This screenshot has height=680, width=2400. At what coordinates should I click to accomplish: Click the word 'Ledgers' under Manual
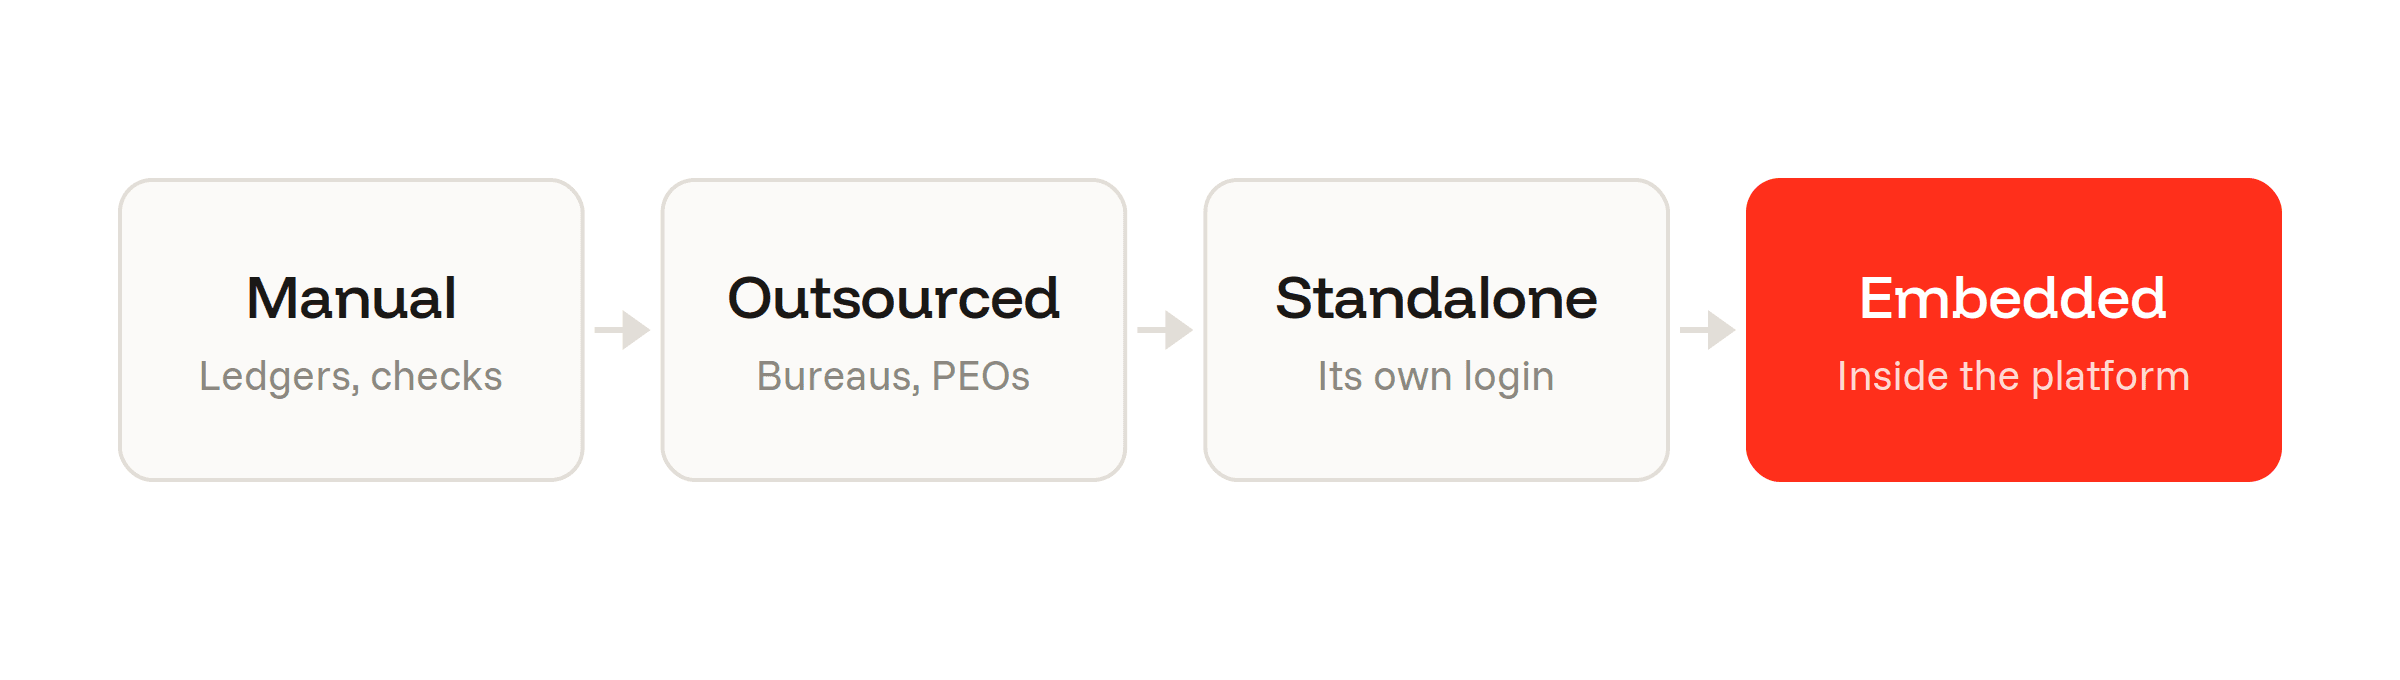(x=276, y=377)
